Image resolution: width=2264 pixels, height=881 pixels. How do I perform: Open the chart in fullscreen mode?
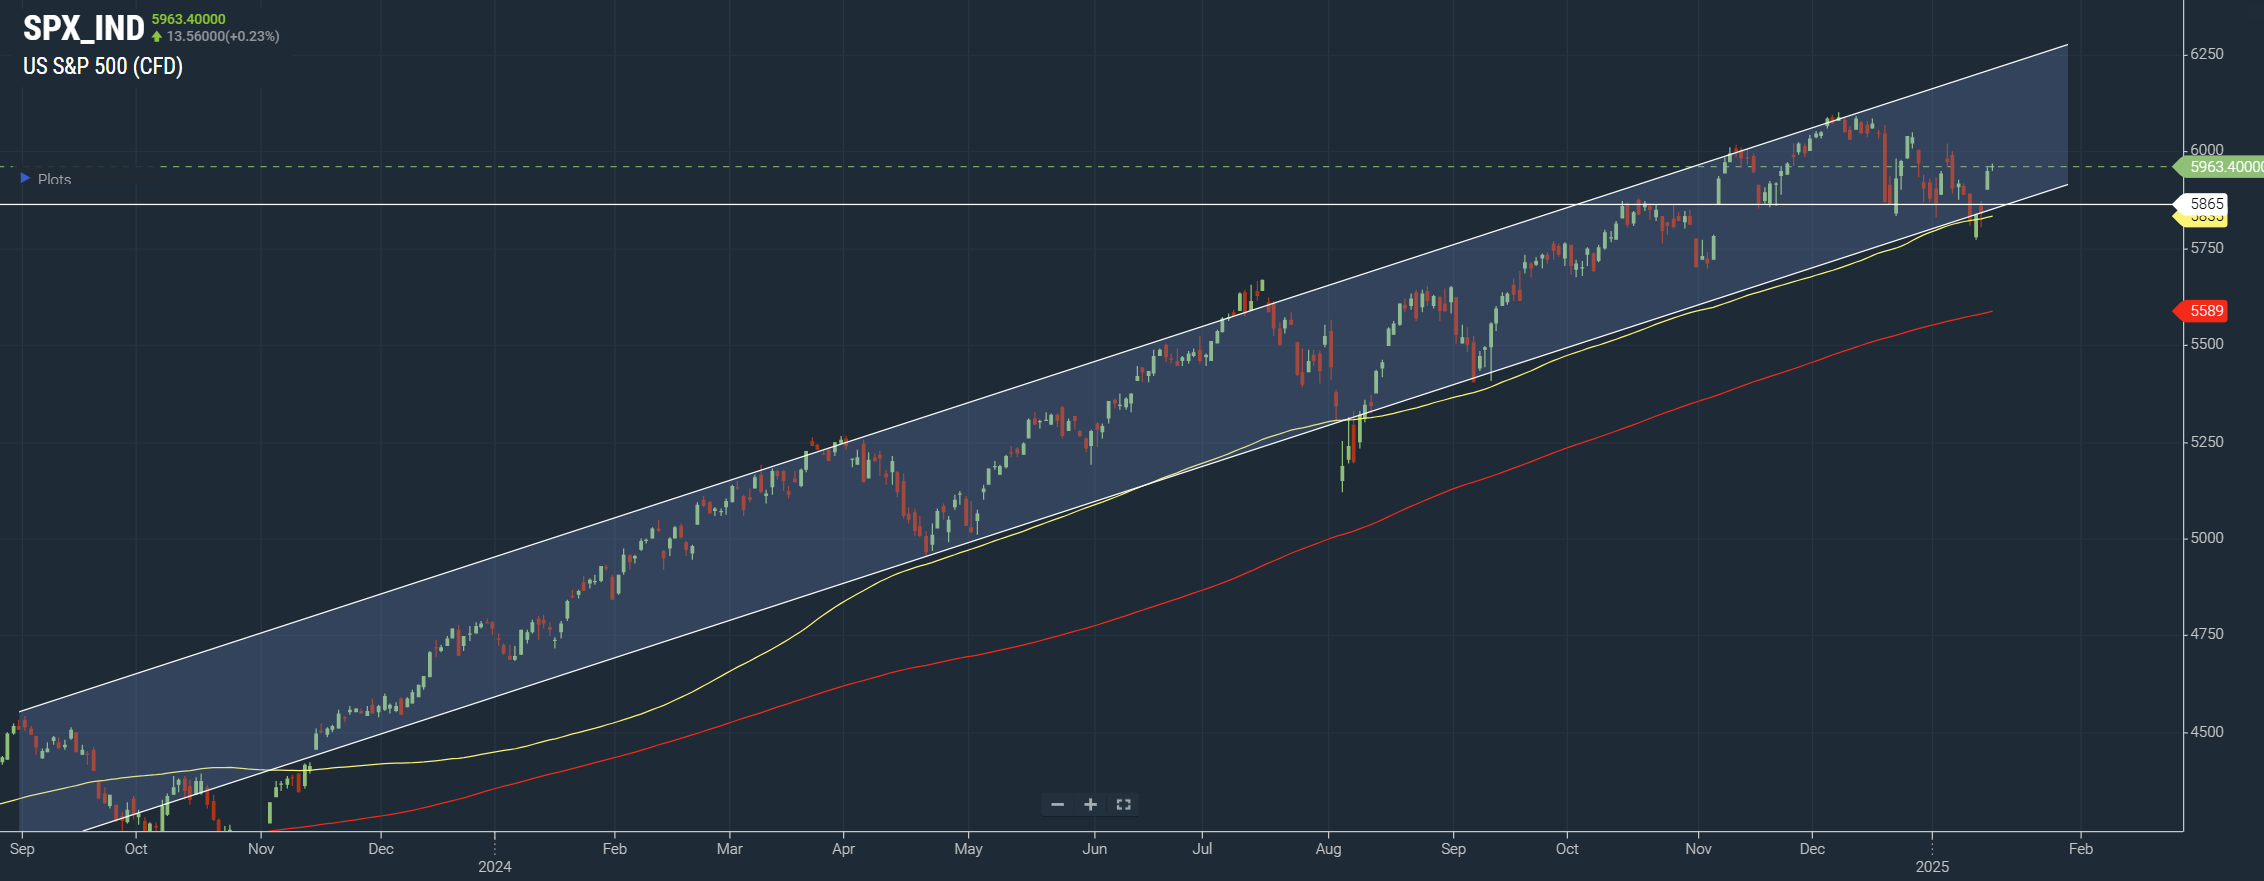tap(1123, 805)
